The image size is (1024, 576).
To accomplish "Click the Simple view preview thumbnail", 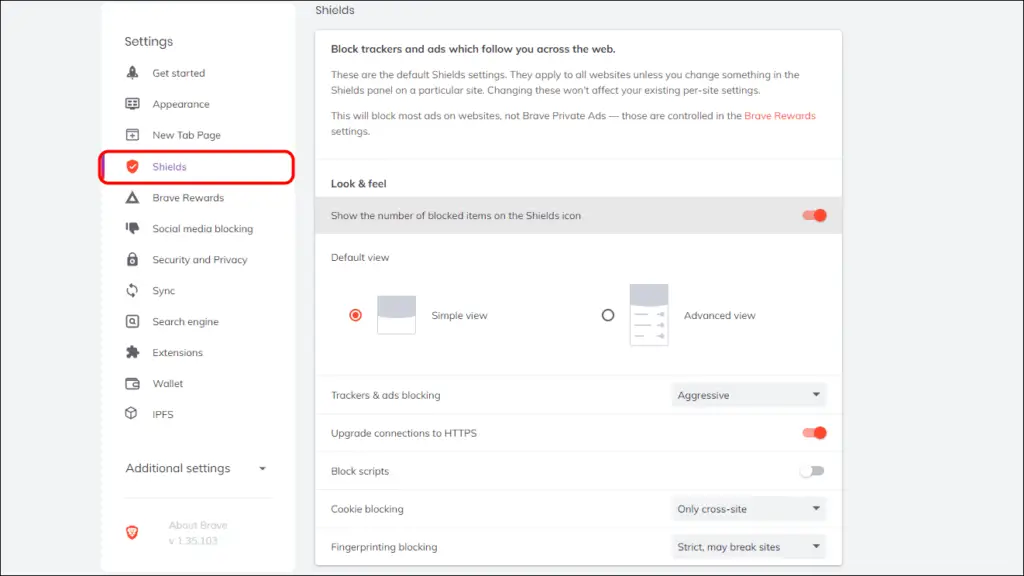I will 396,315.
